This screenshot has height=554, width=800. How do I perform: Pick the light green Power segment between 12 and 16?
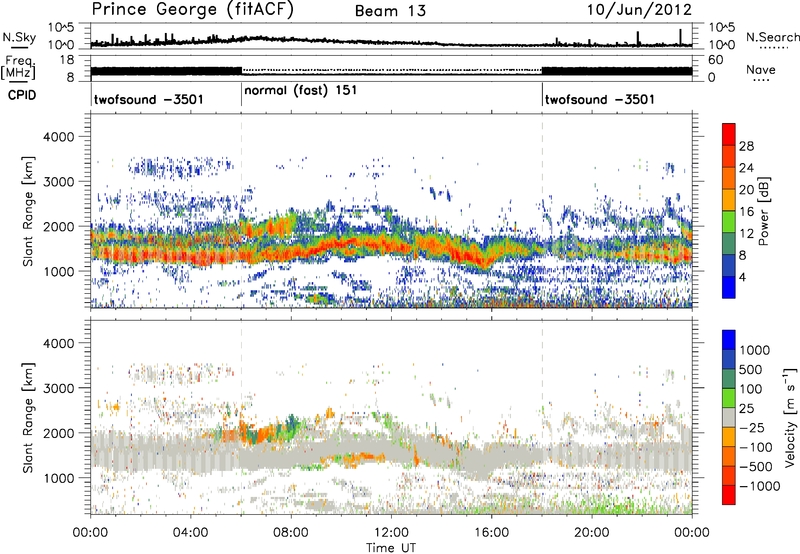tap(729, 222)
